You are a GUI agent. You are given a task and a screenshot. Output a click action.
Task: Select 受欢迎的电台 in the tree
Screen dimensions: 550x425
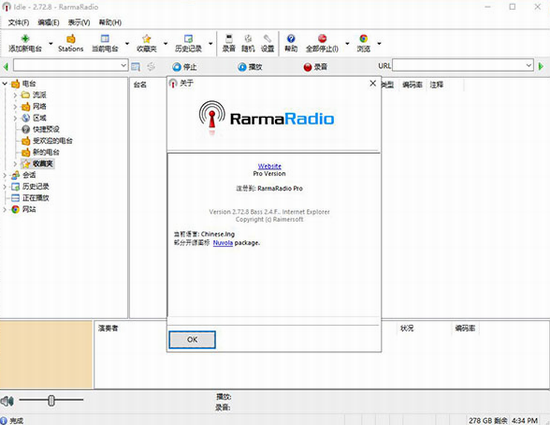point(53,141)
